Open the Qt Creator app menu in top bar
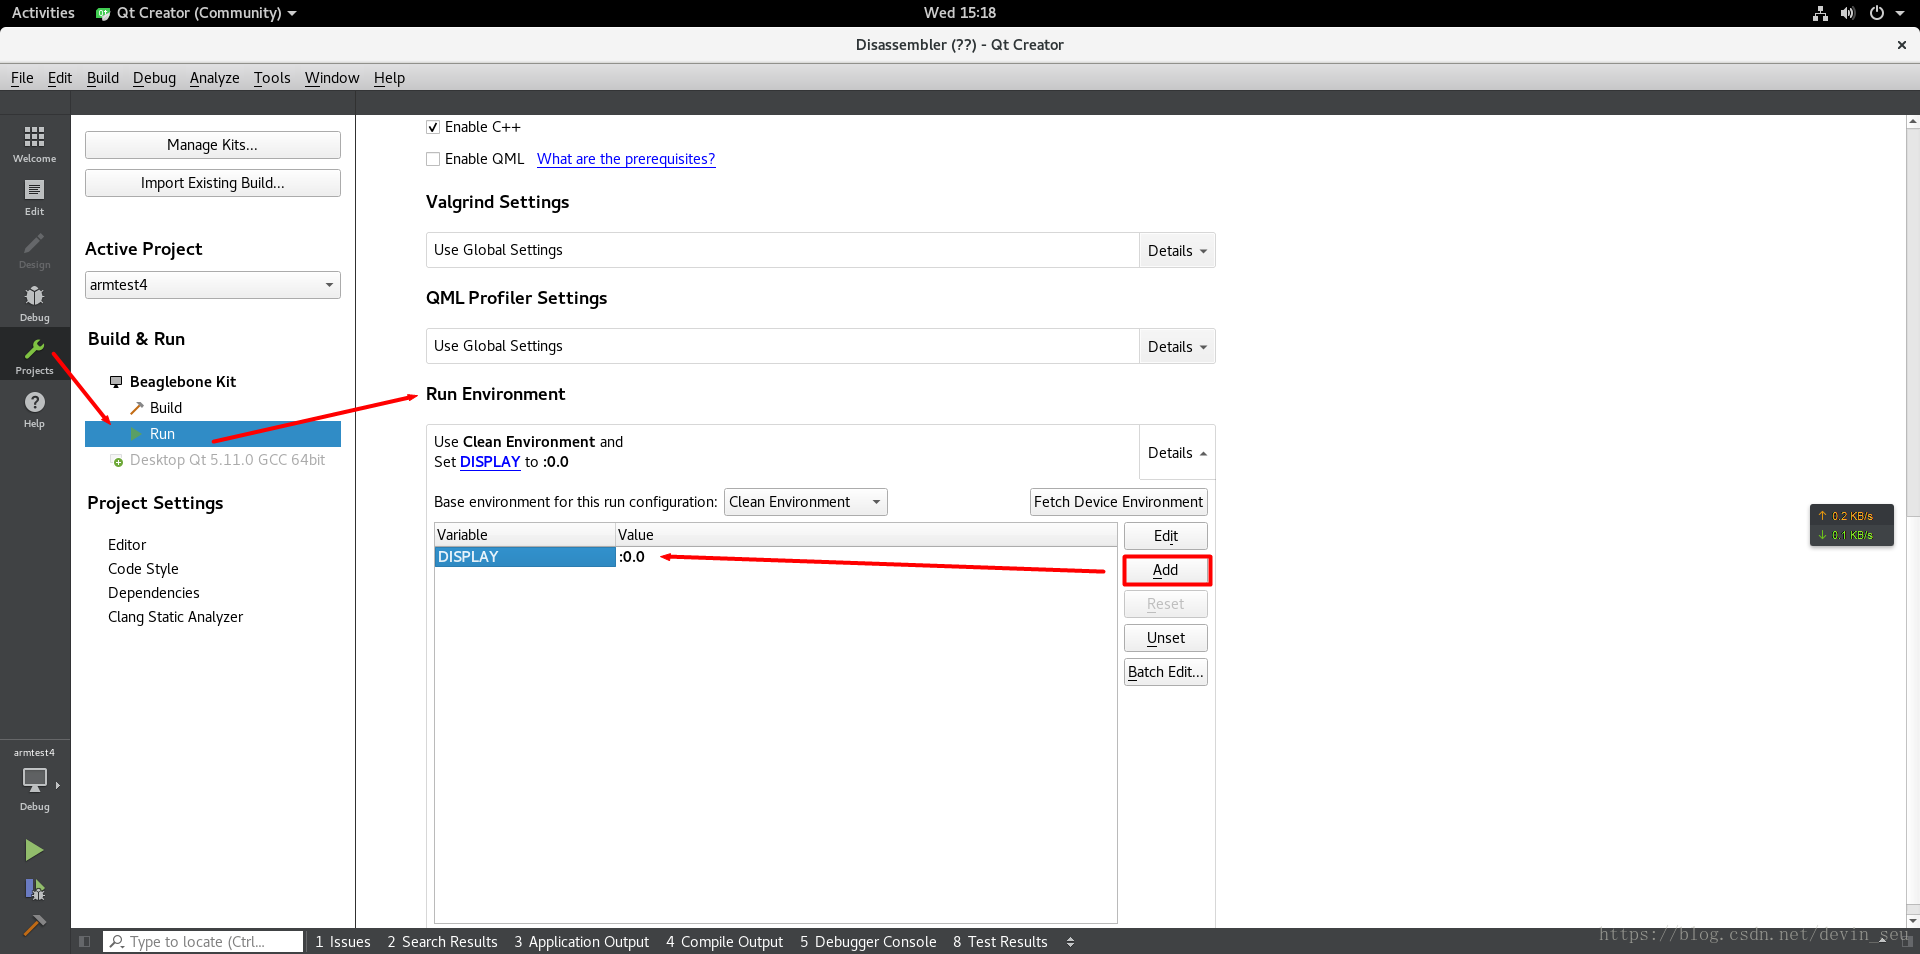The width and height of the screenshot is (1920, 954). pos(197,13)
